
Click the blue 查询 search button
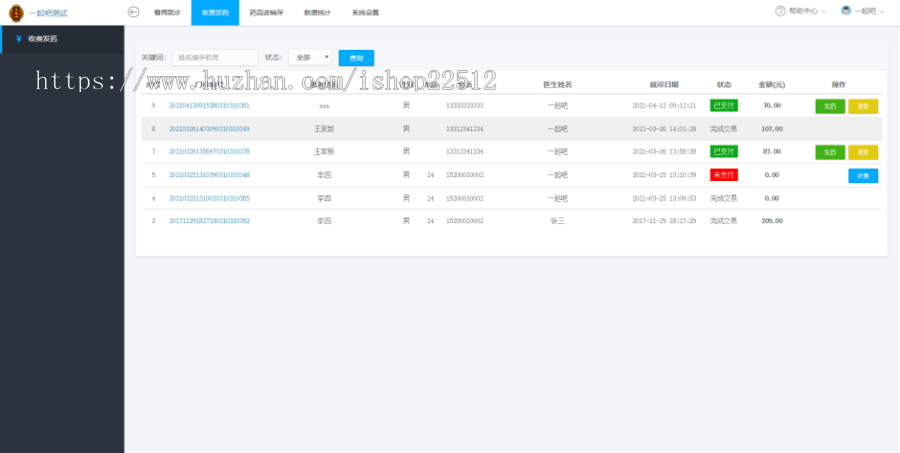tap(356, 58)
